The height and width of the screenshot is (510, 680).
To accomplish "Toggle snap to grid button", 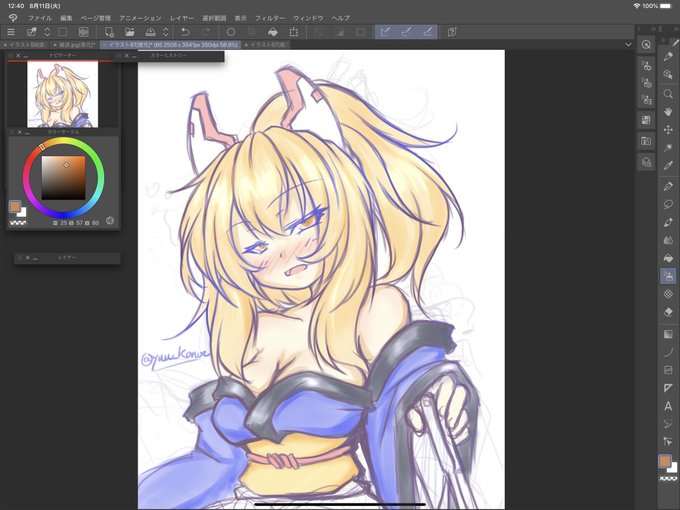I will (x=428, y=32).
